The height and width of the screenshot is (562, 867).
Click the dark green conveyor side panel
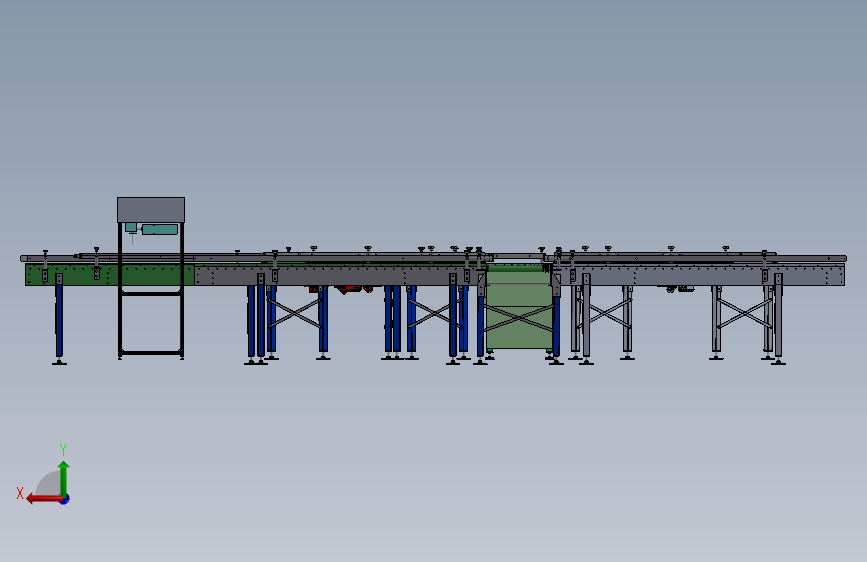[109, 274]
